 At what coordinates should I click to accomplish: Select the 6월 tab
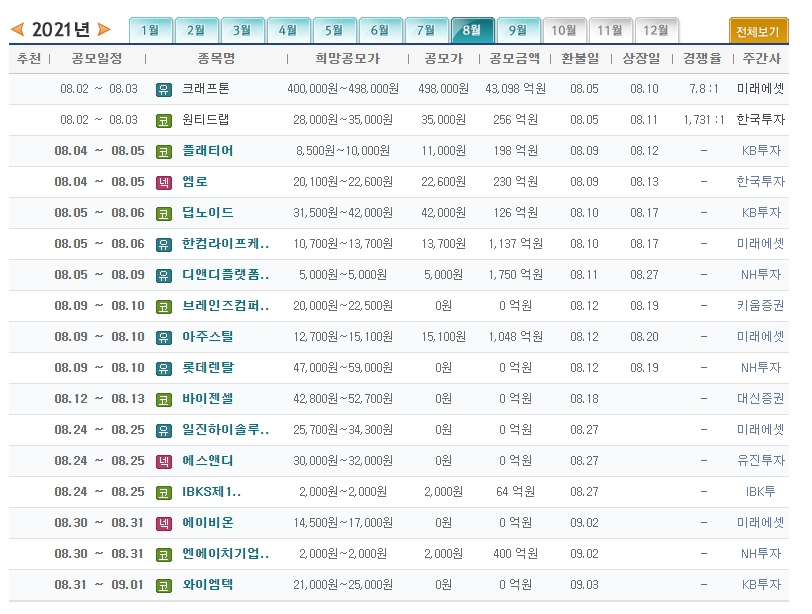[381, 30]
